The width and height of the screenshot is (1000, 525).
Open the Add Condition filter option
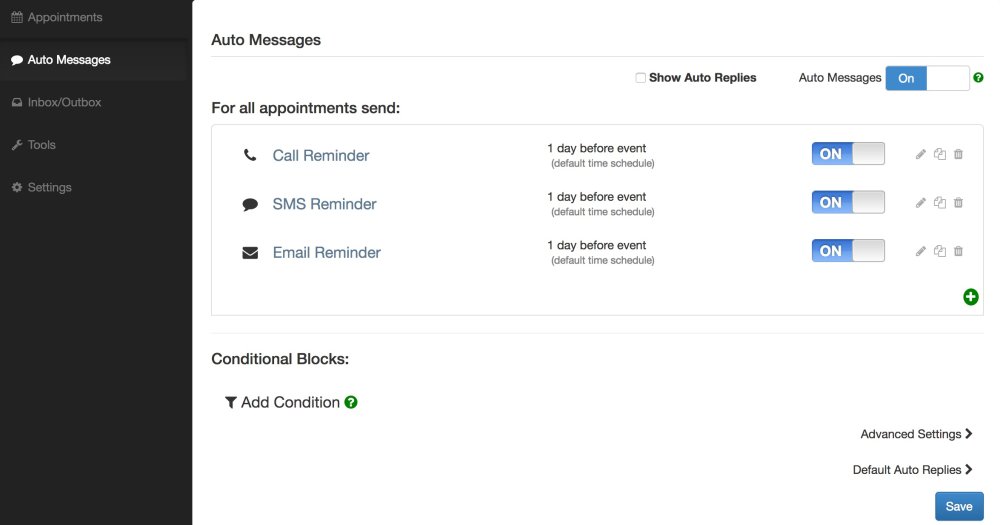point(283,403)
